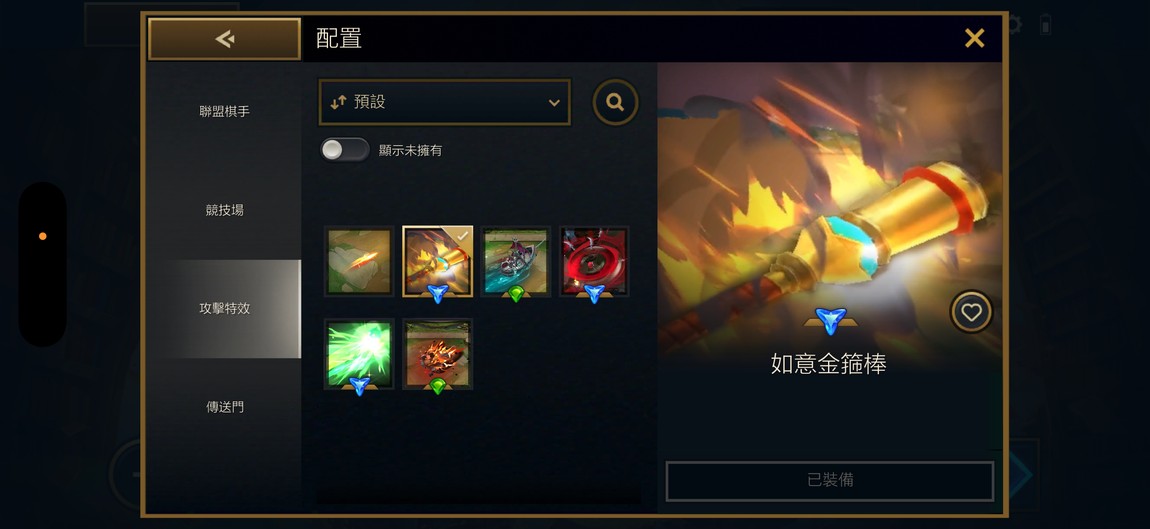Open the 傳送門 tab
The image size is (1150, 529).
click(x=224, y=406)
